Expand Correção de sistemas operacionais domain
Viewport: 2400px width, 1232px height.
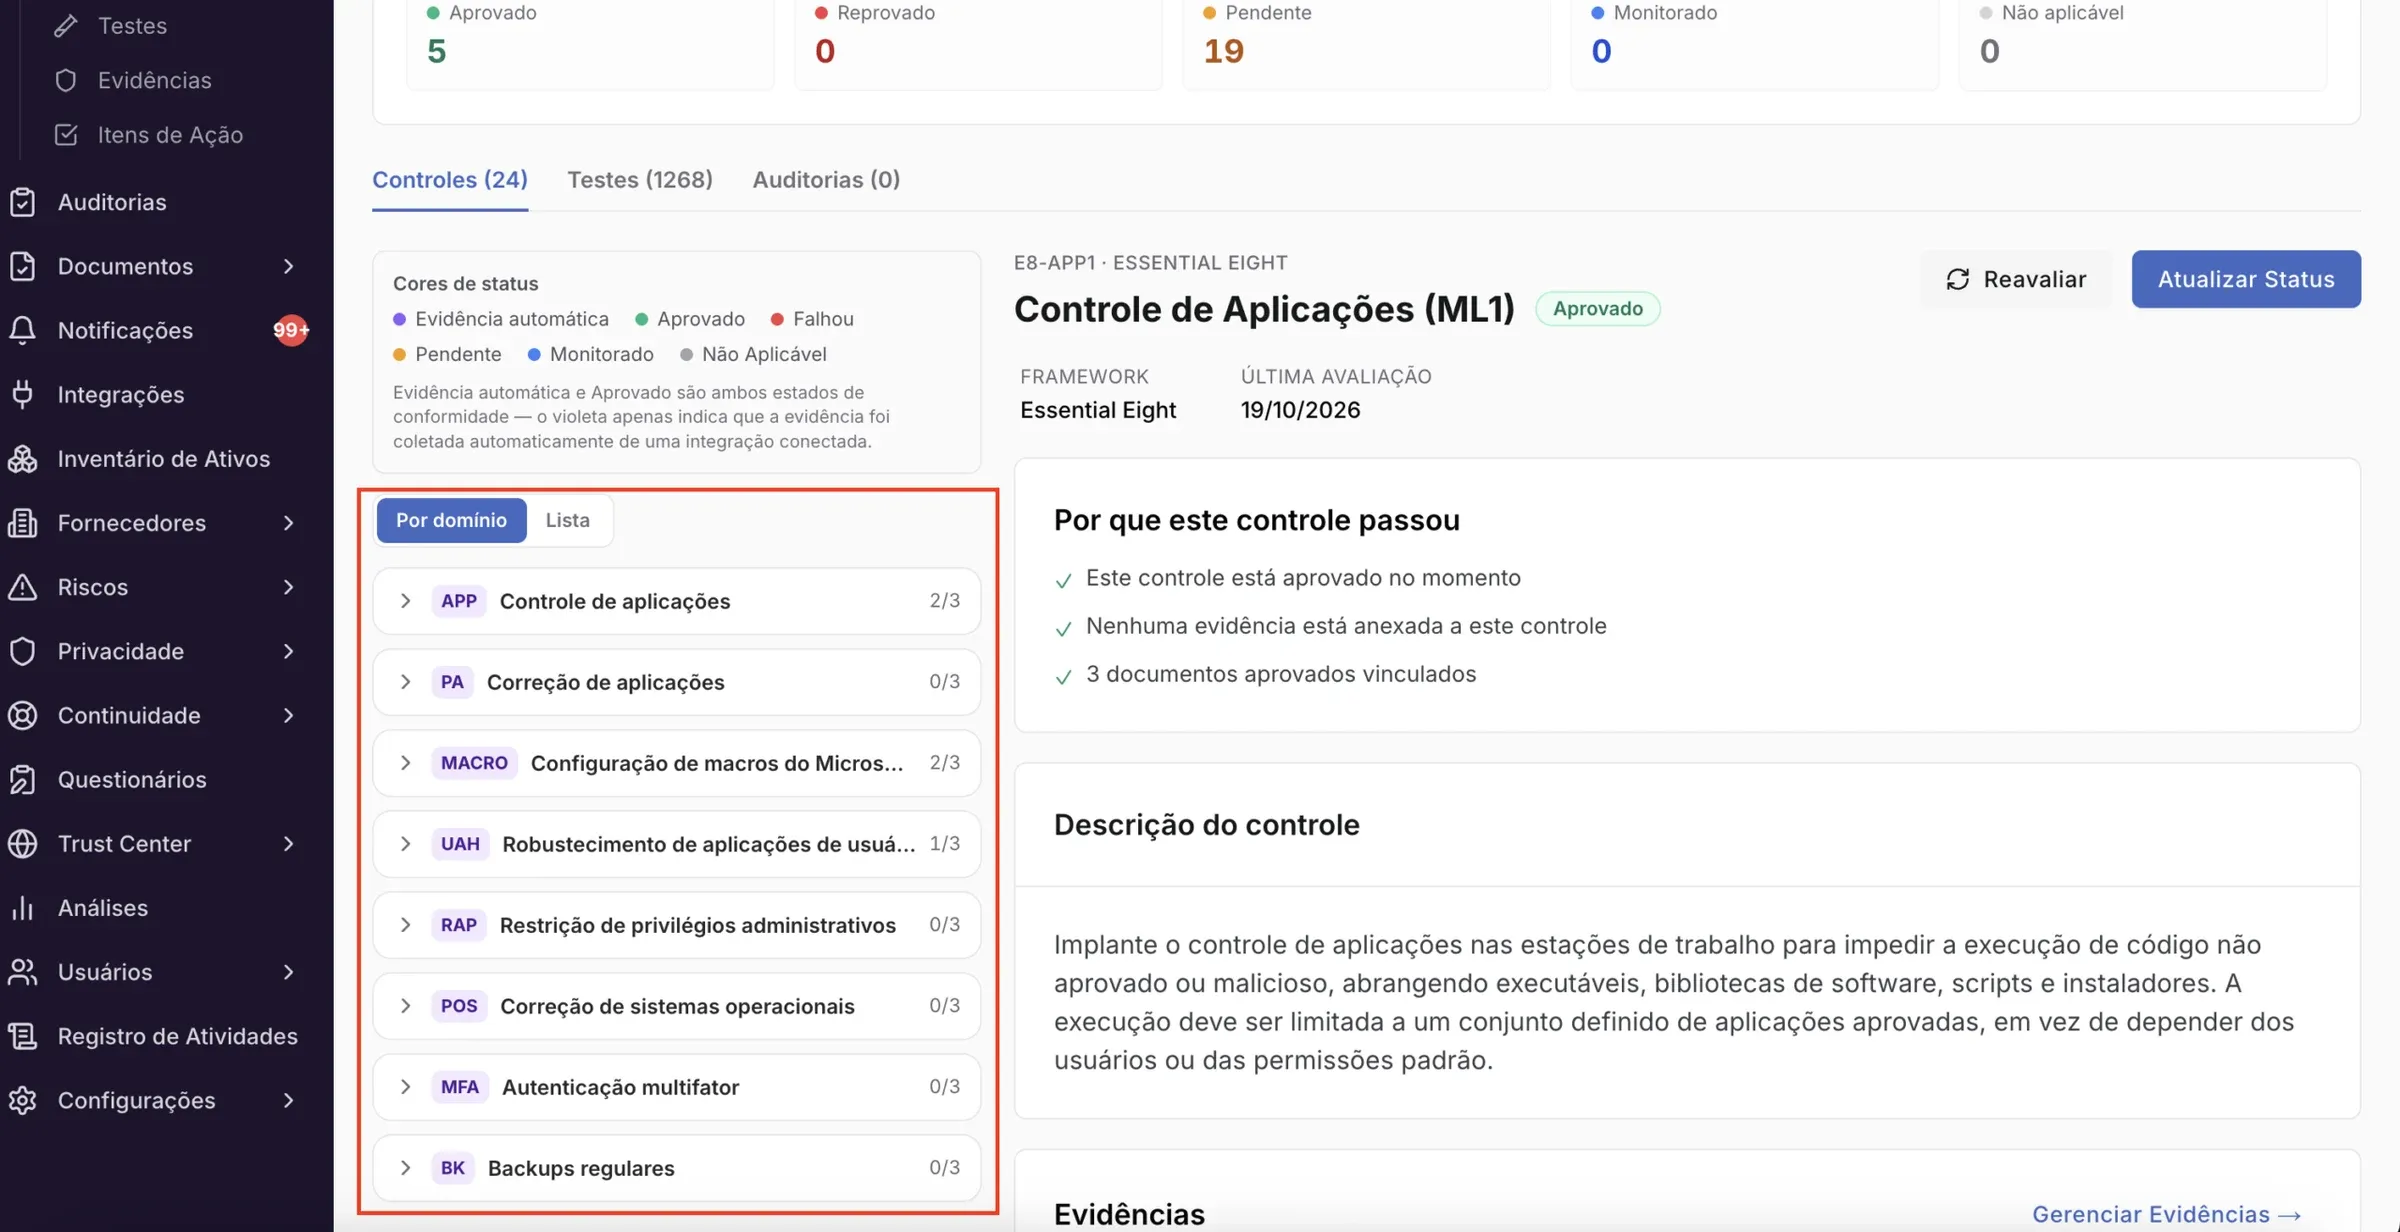676,1006
